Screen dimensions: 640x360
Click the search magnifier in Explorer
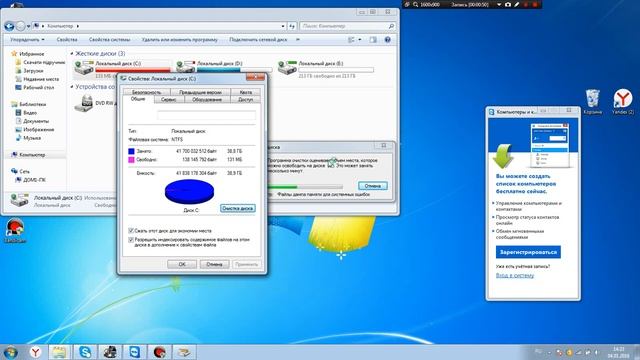[391, 26]
